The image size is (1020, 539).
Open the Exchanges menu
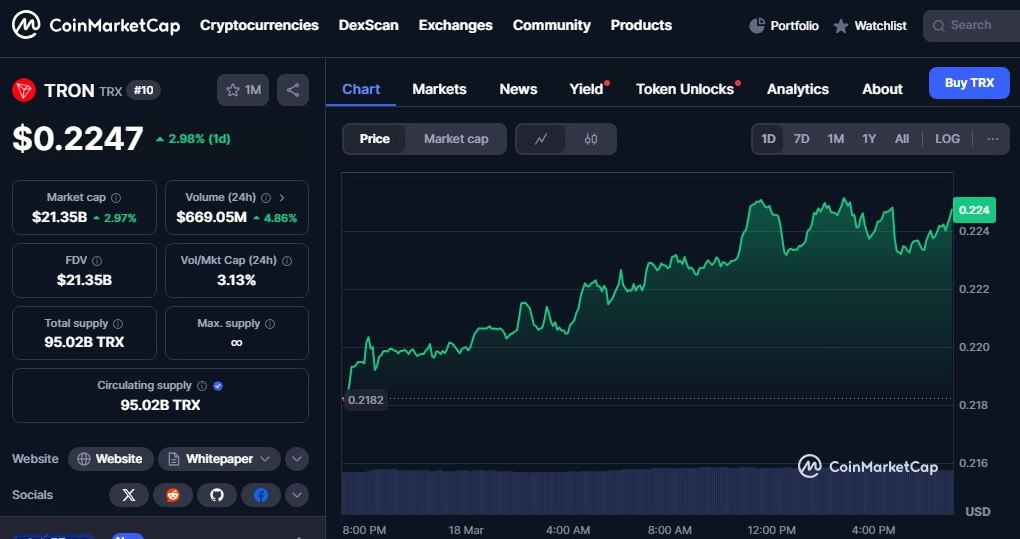click(455, 25)
